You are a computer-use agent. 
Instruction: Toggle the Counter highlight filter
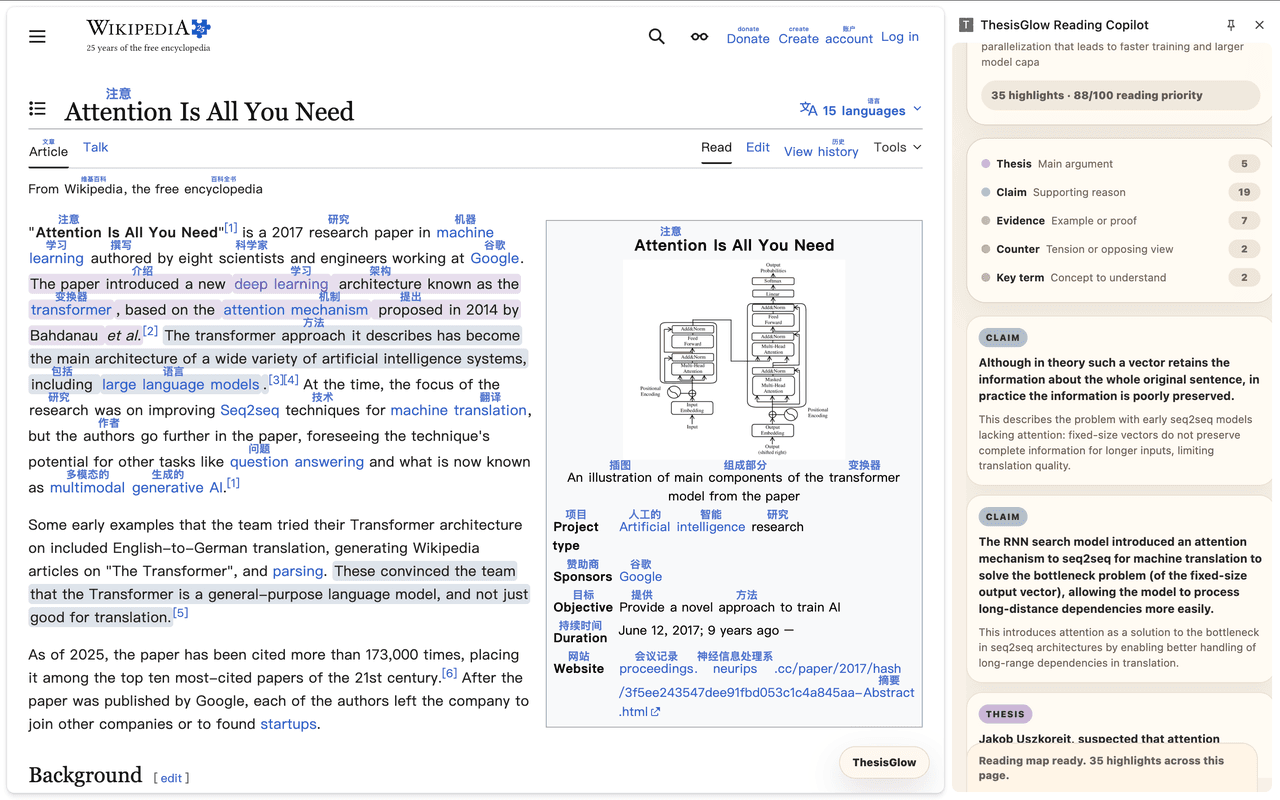(1119, 249)
